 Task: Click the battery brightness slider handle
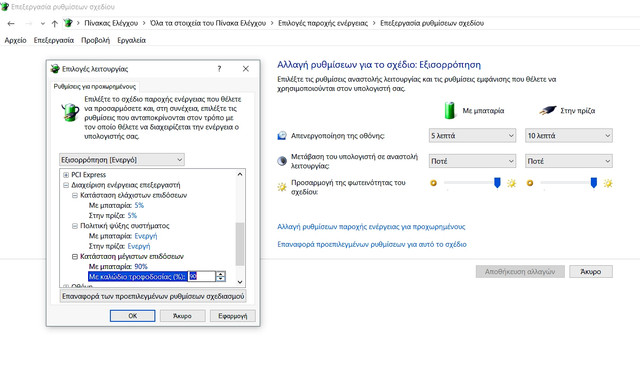point(497,183)
